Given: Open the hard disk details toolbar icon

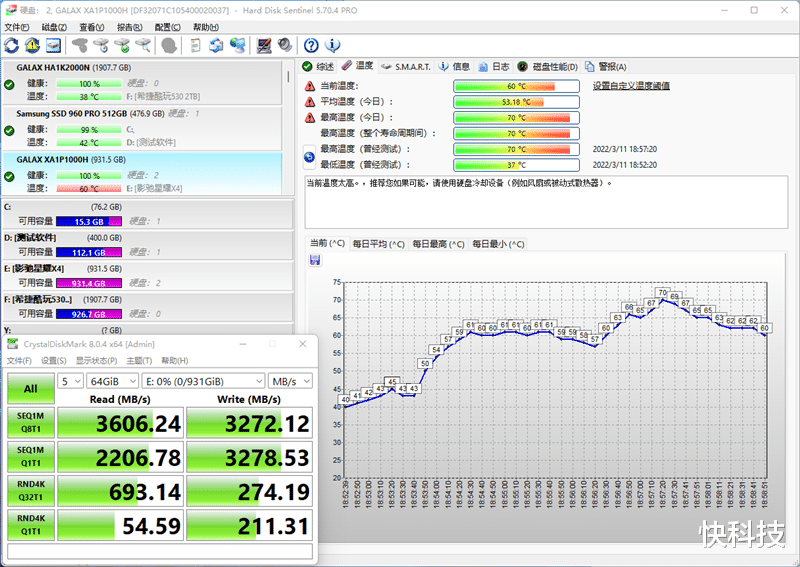Looking at the screenshot, I should (54, 45).
